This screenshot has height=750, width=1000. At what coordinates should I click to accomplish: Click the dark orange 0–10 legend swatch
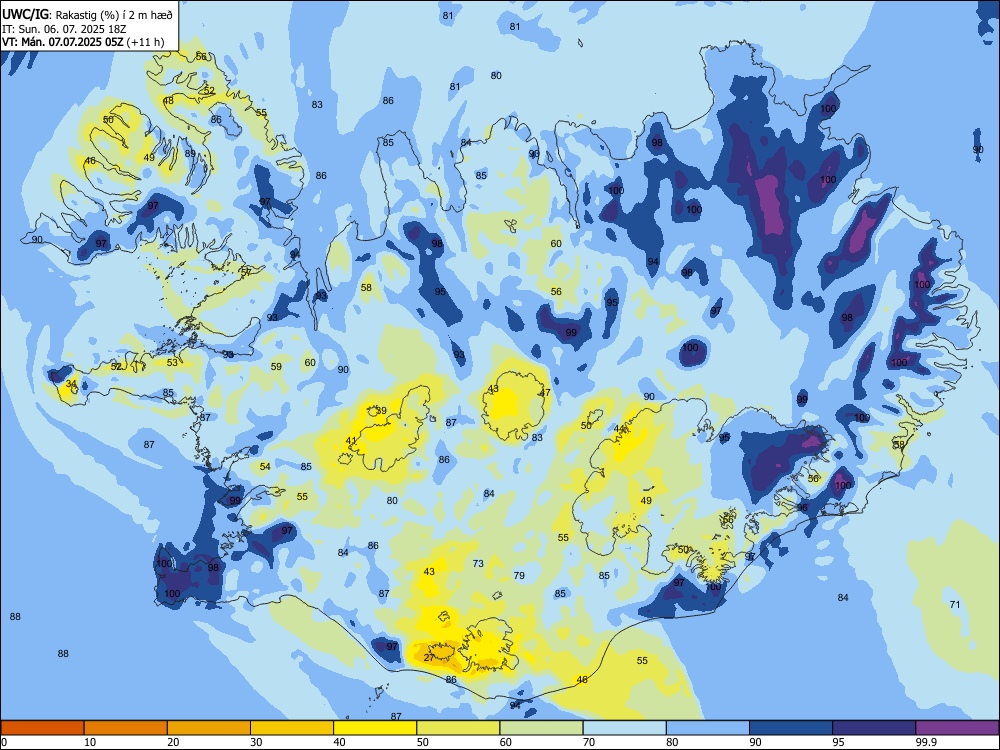pos(42,728)
